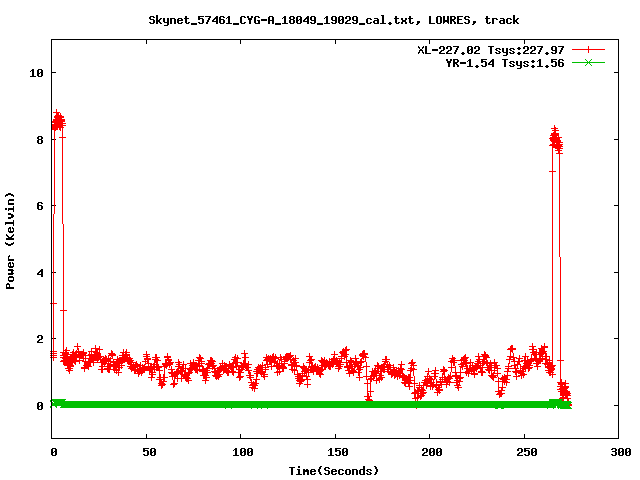Click y-axis tick label 4

(x=40, y=273)
